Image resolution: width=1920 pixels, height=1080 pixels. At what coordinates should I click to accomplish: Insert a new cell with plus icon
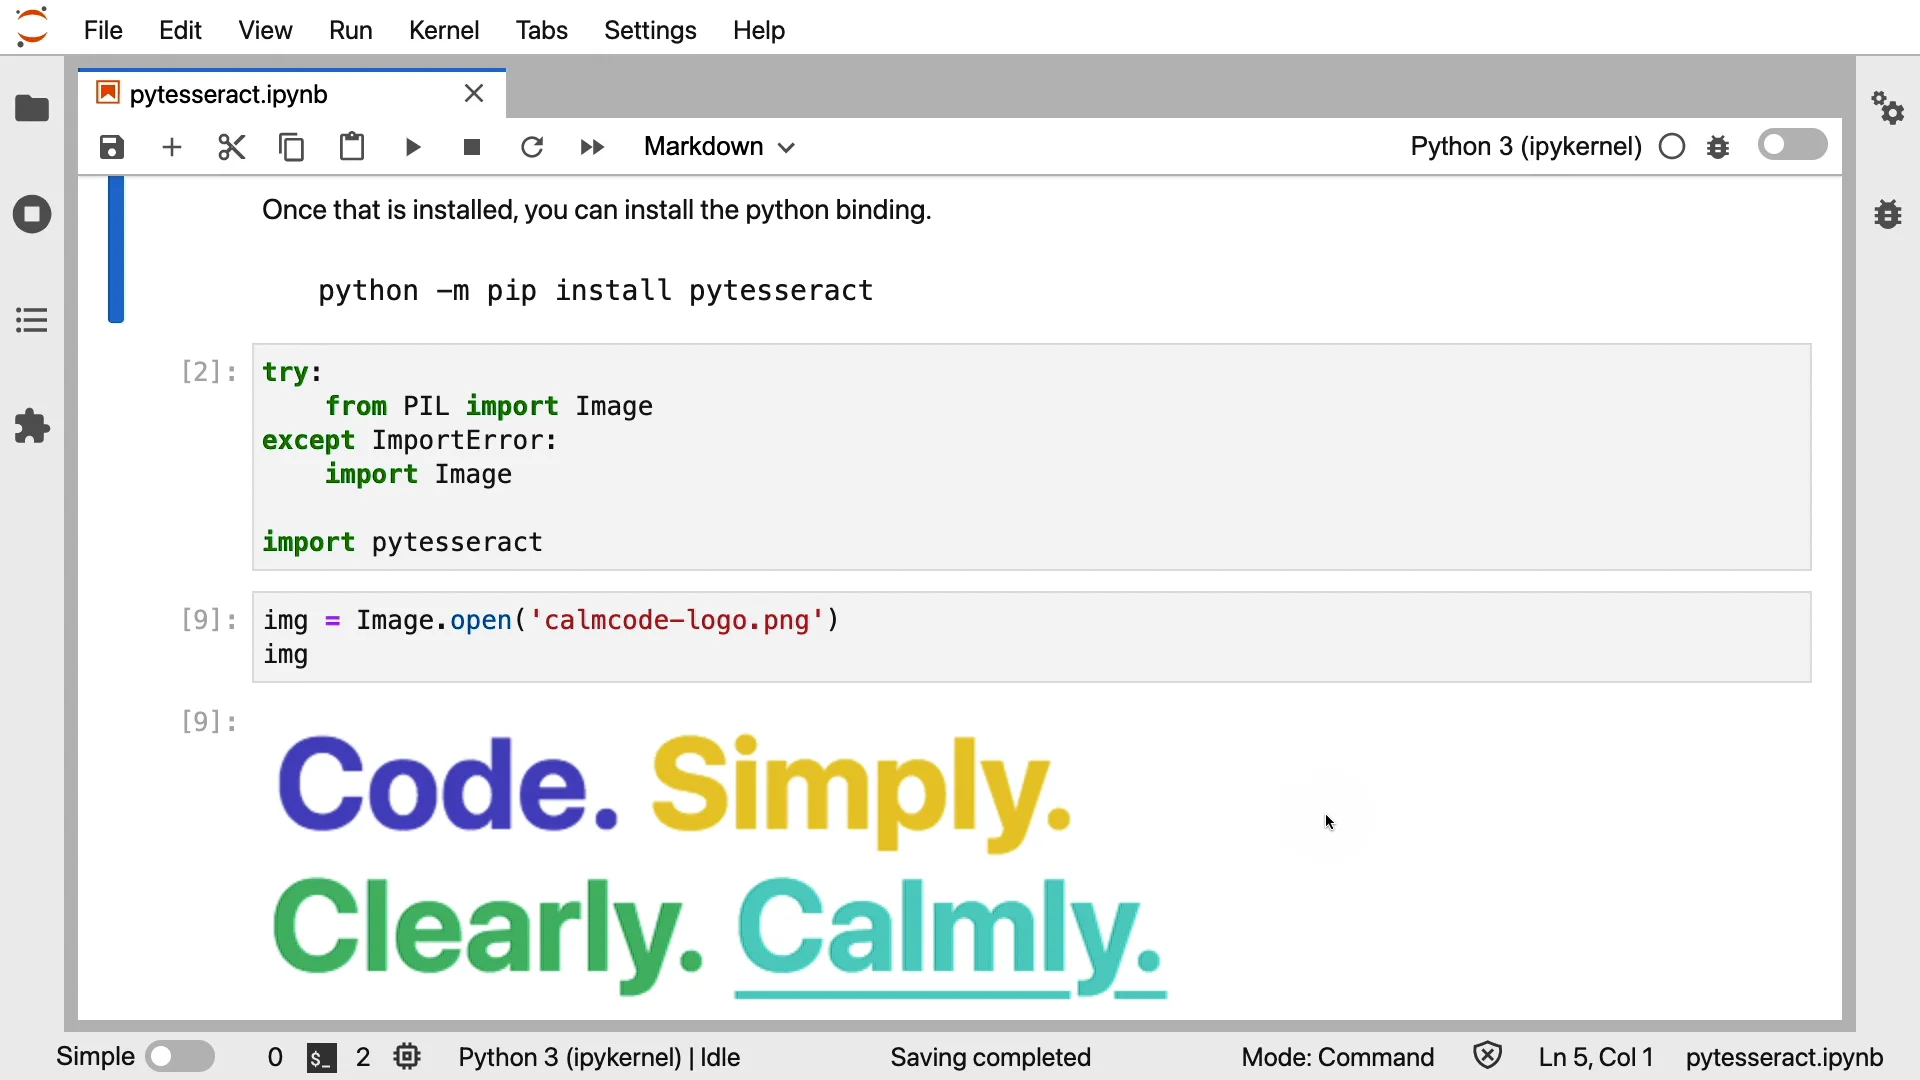click(x=172, y=148)
